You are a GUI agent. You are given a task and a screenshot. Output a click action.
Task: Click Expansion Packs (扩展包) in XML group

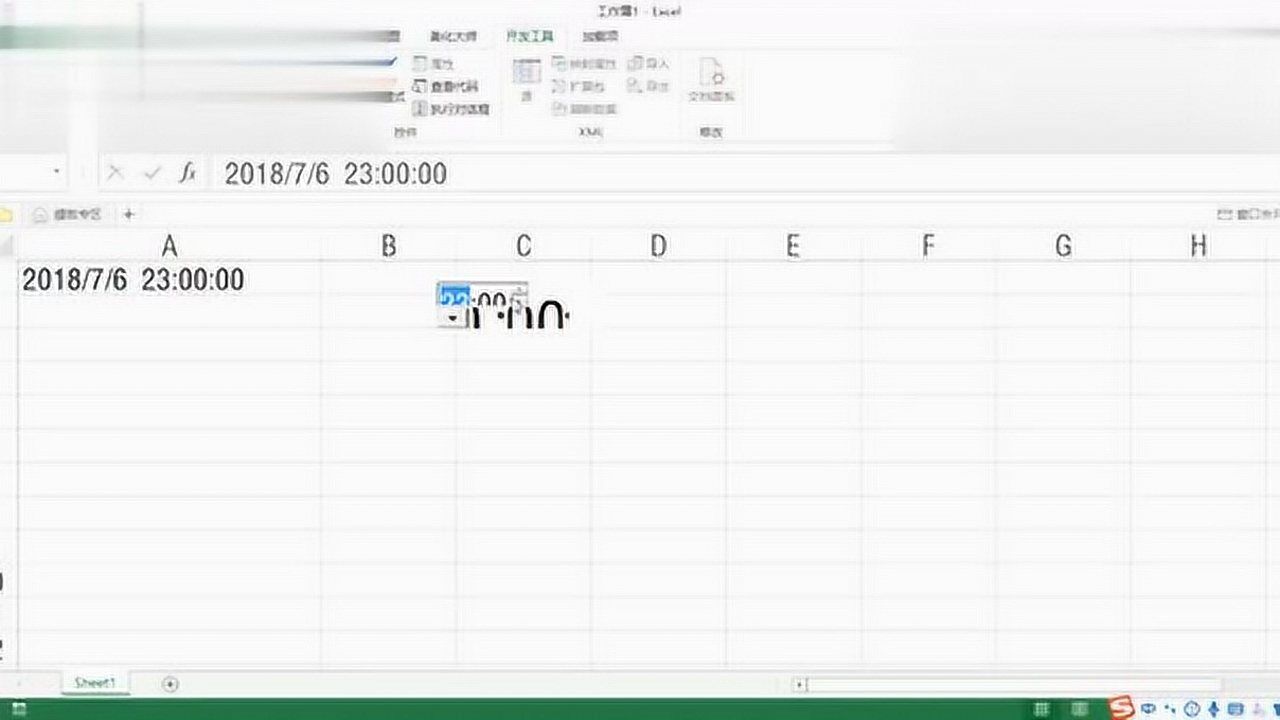pos(579,86)
